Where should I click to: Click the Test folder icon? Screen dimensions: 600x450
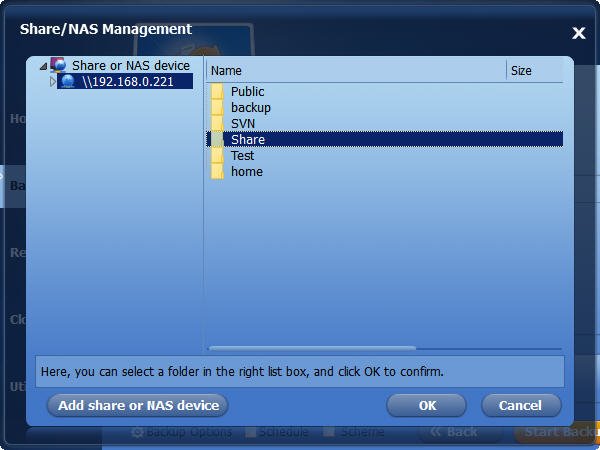pyautogui.click(x=217, y=155)
